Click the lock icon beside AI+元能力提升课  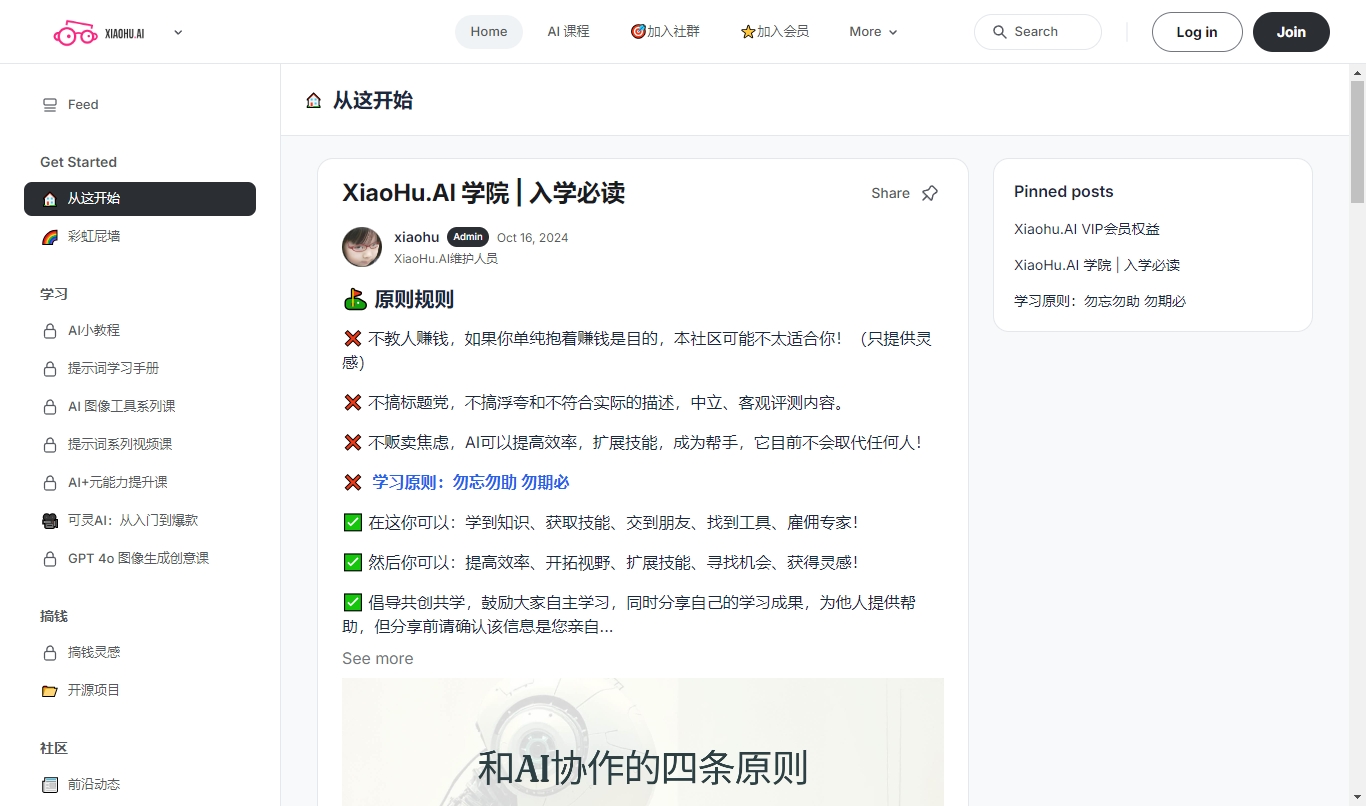[50, 483]
